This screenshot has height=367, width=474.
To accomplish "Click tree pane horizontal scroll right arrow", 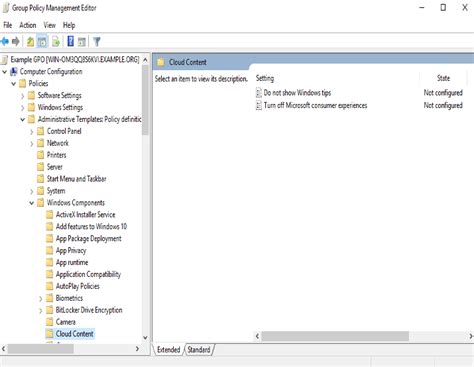I will coord(137,349).
